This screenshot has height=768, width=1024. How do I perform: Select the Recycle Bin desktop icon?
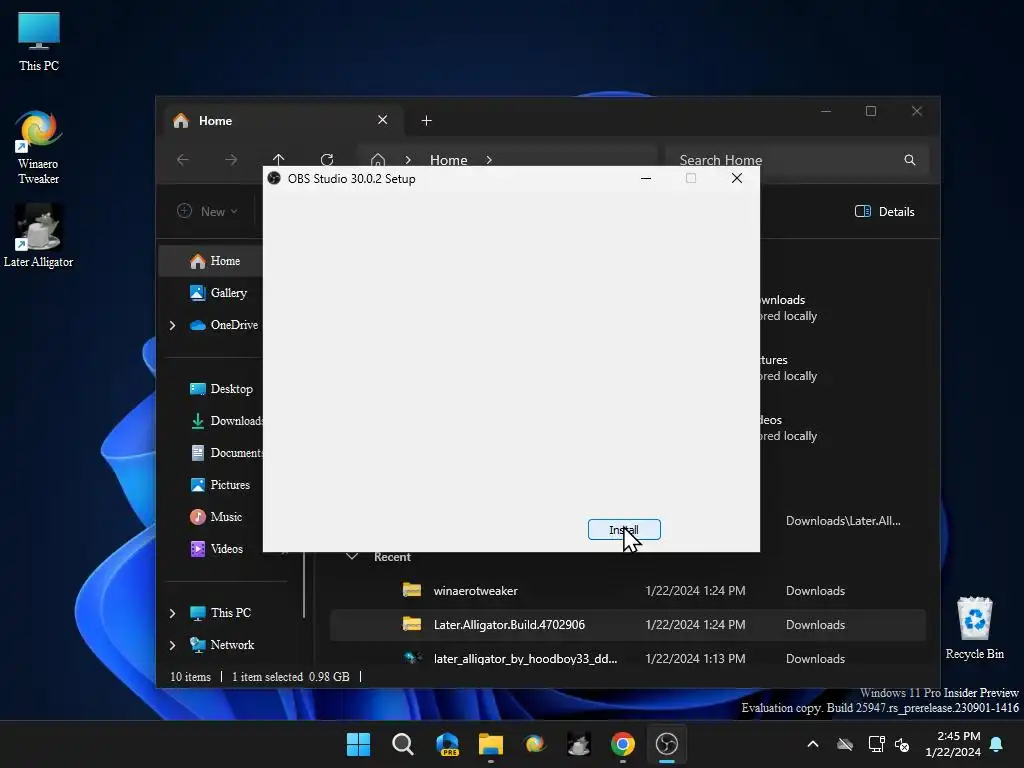(974, 628)
